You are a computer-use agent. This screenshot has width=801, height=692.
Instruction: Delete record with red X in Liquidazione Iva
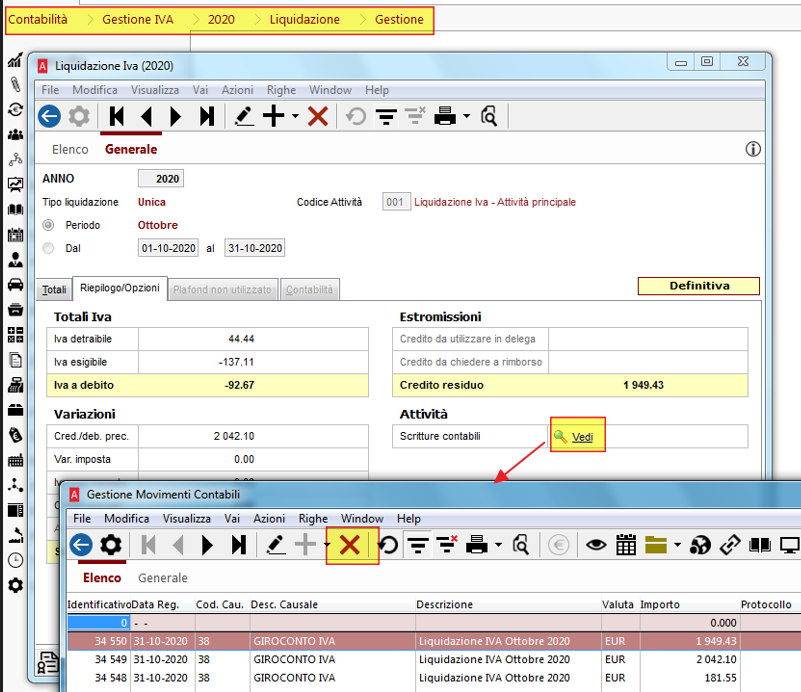click(x=318, y=116)
